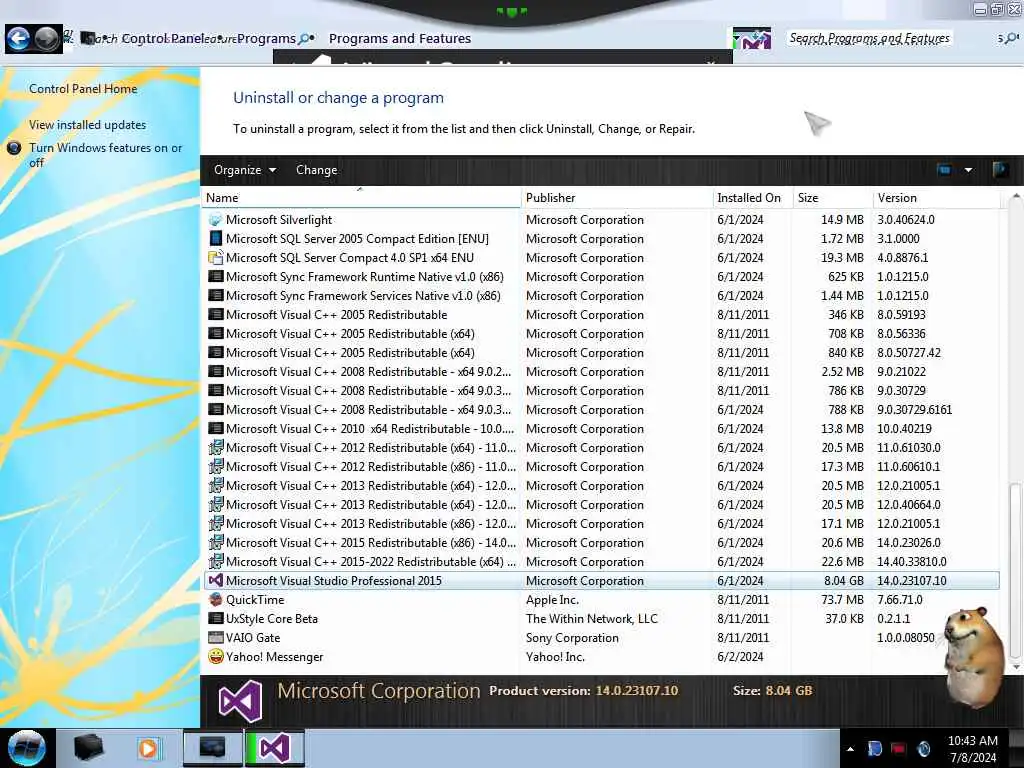
Task: Click Visual C++ 2013 Redistributable (x86) icon
Action: (215, 524)
